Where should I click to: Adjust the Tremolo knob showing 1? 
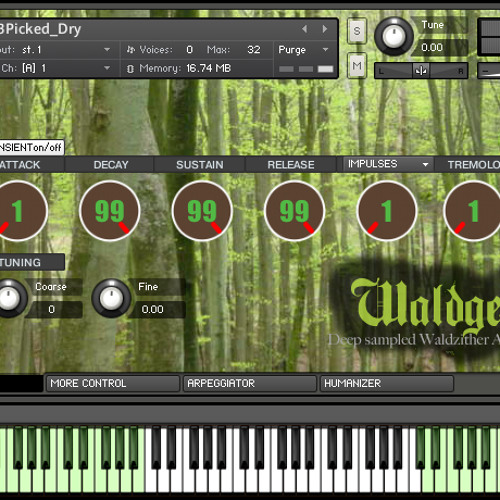(473, 211)
